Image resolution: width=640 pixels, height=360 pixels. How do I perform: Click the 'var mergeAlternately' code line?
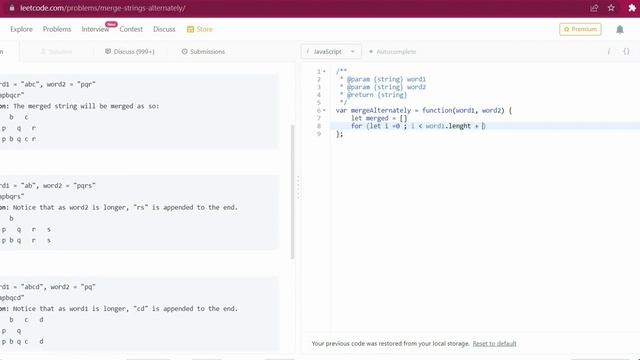[424, 111]
